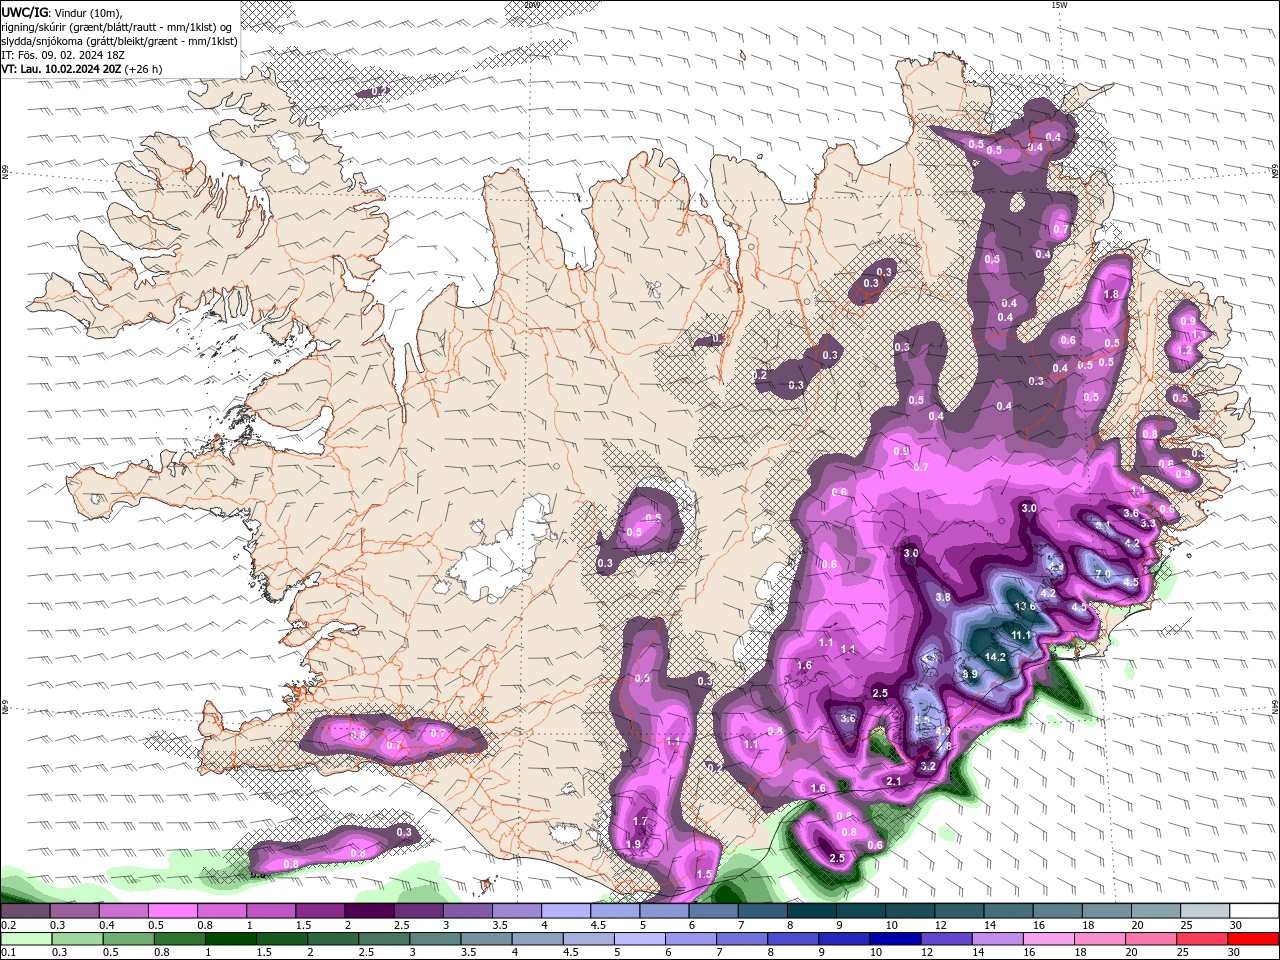This screenshot has width=1280, height=960.
Task: Click the 3.8 value on the map
Action: coord(942,597)
